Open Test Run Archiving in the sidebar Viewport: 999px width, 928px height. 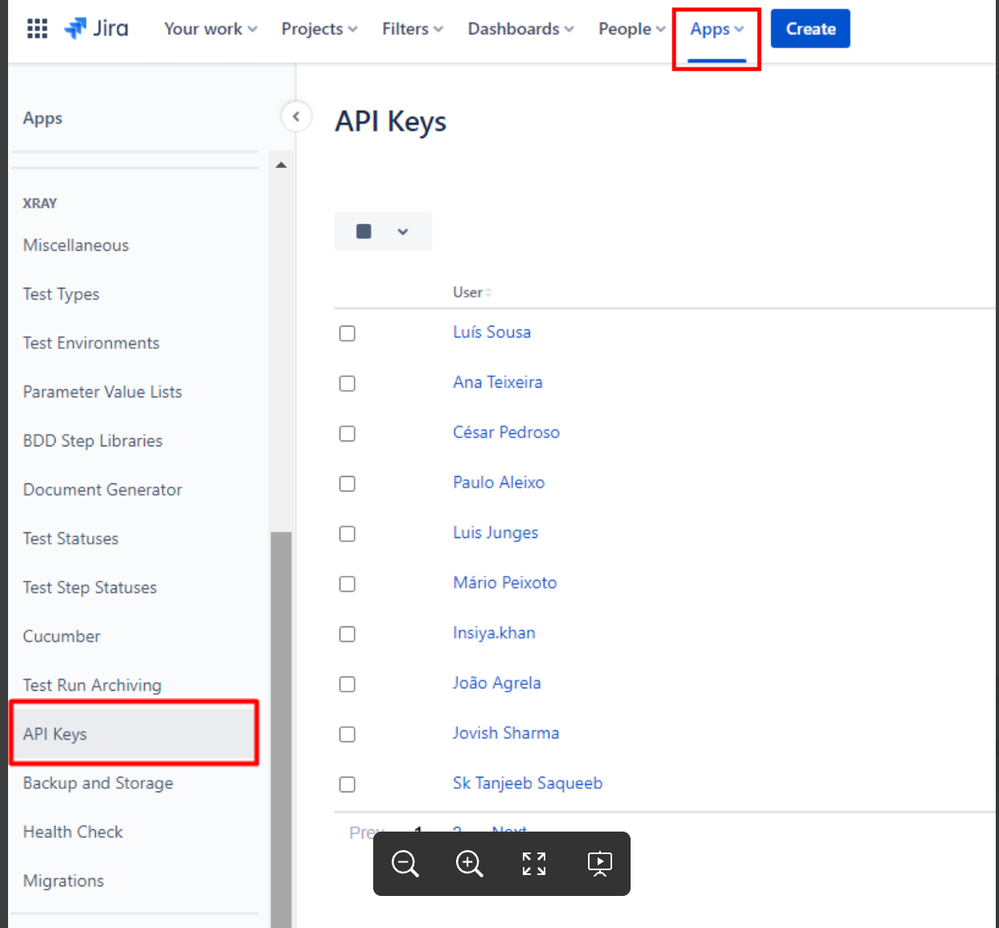tap(92, 685)
